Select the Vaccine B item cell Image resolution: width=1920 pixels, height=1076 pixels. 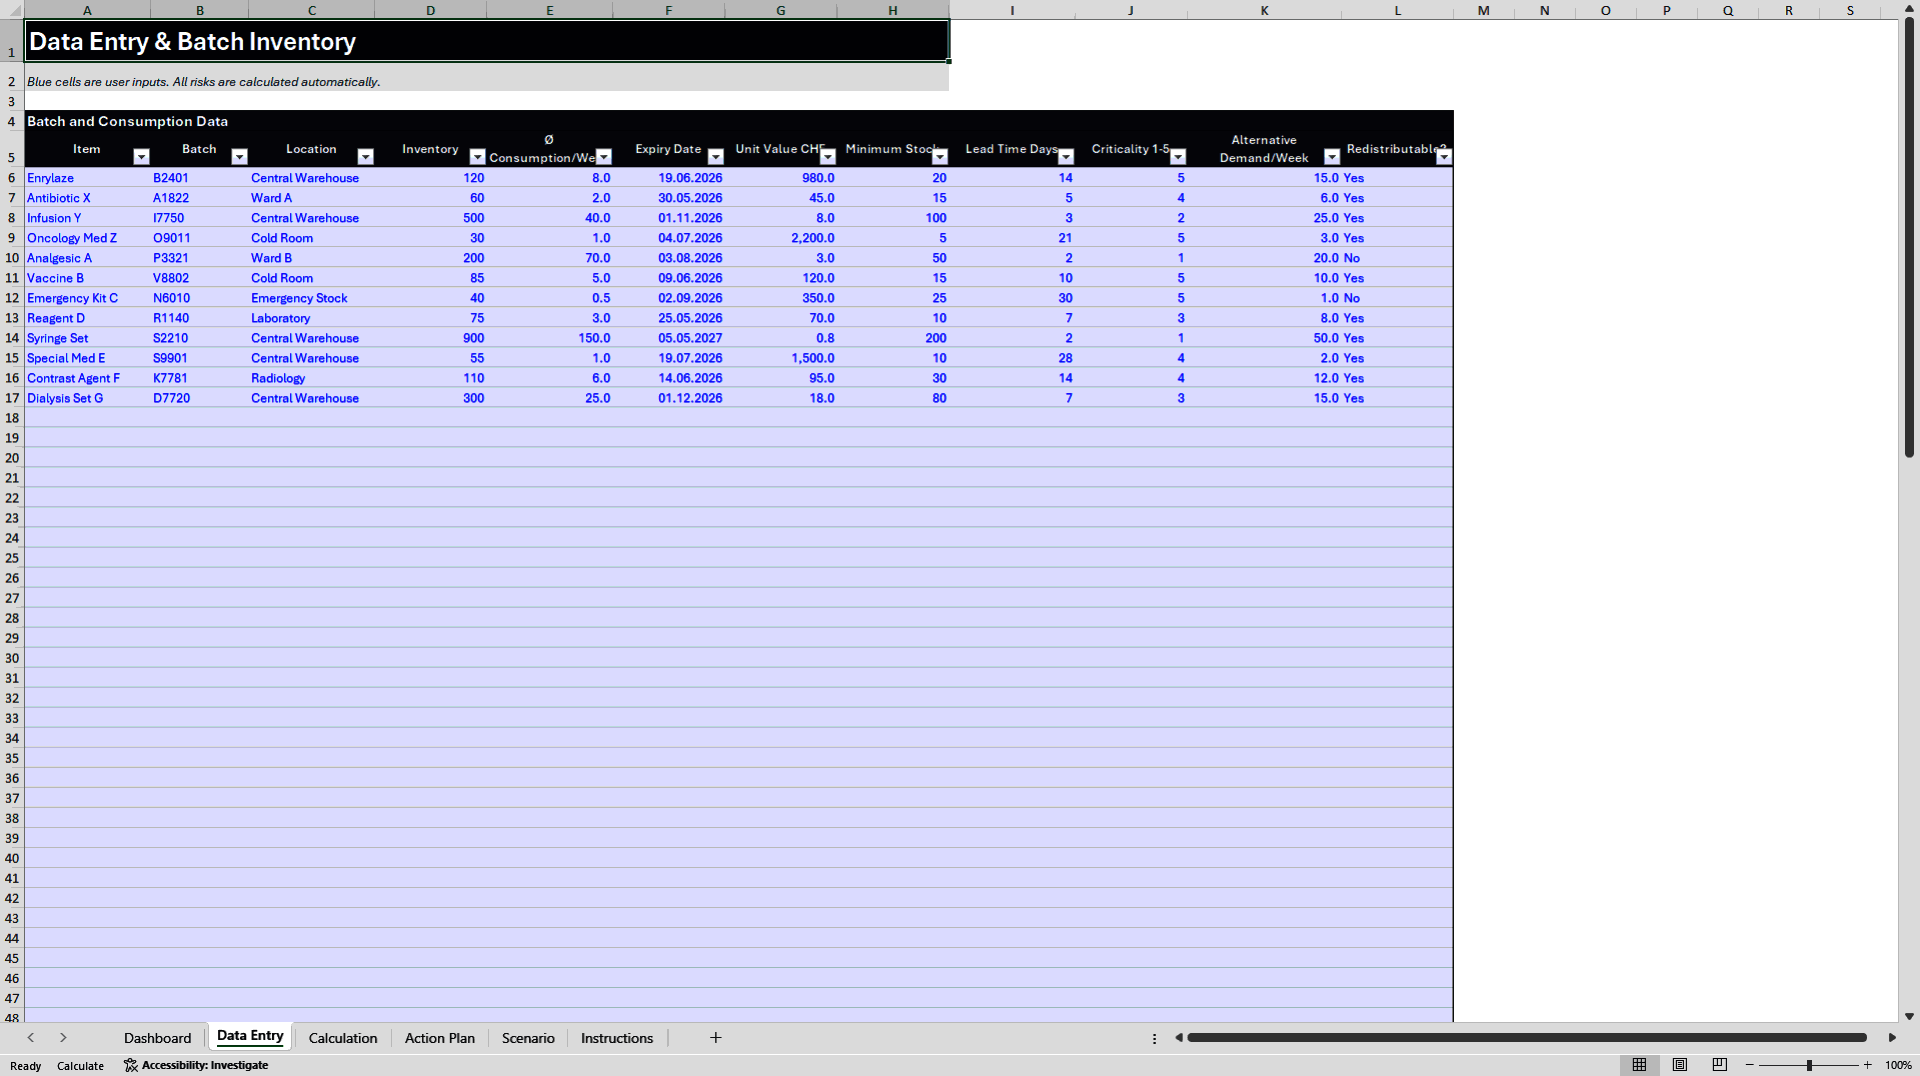pos(87,278)
